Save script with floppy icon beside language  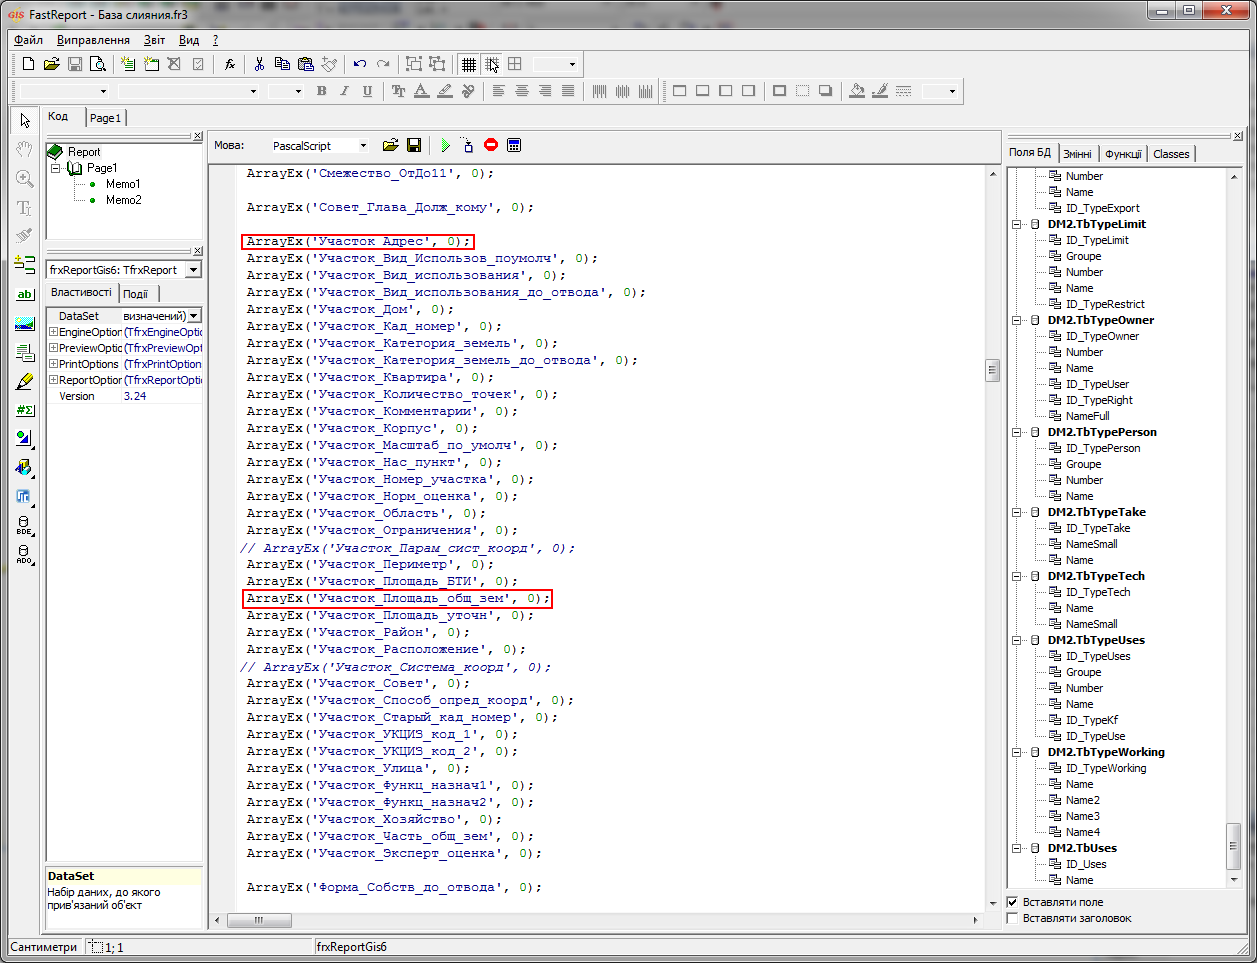(x=414, y=145)
